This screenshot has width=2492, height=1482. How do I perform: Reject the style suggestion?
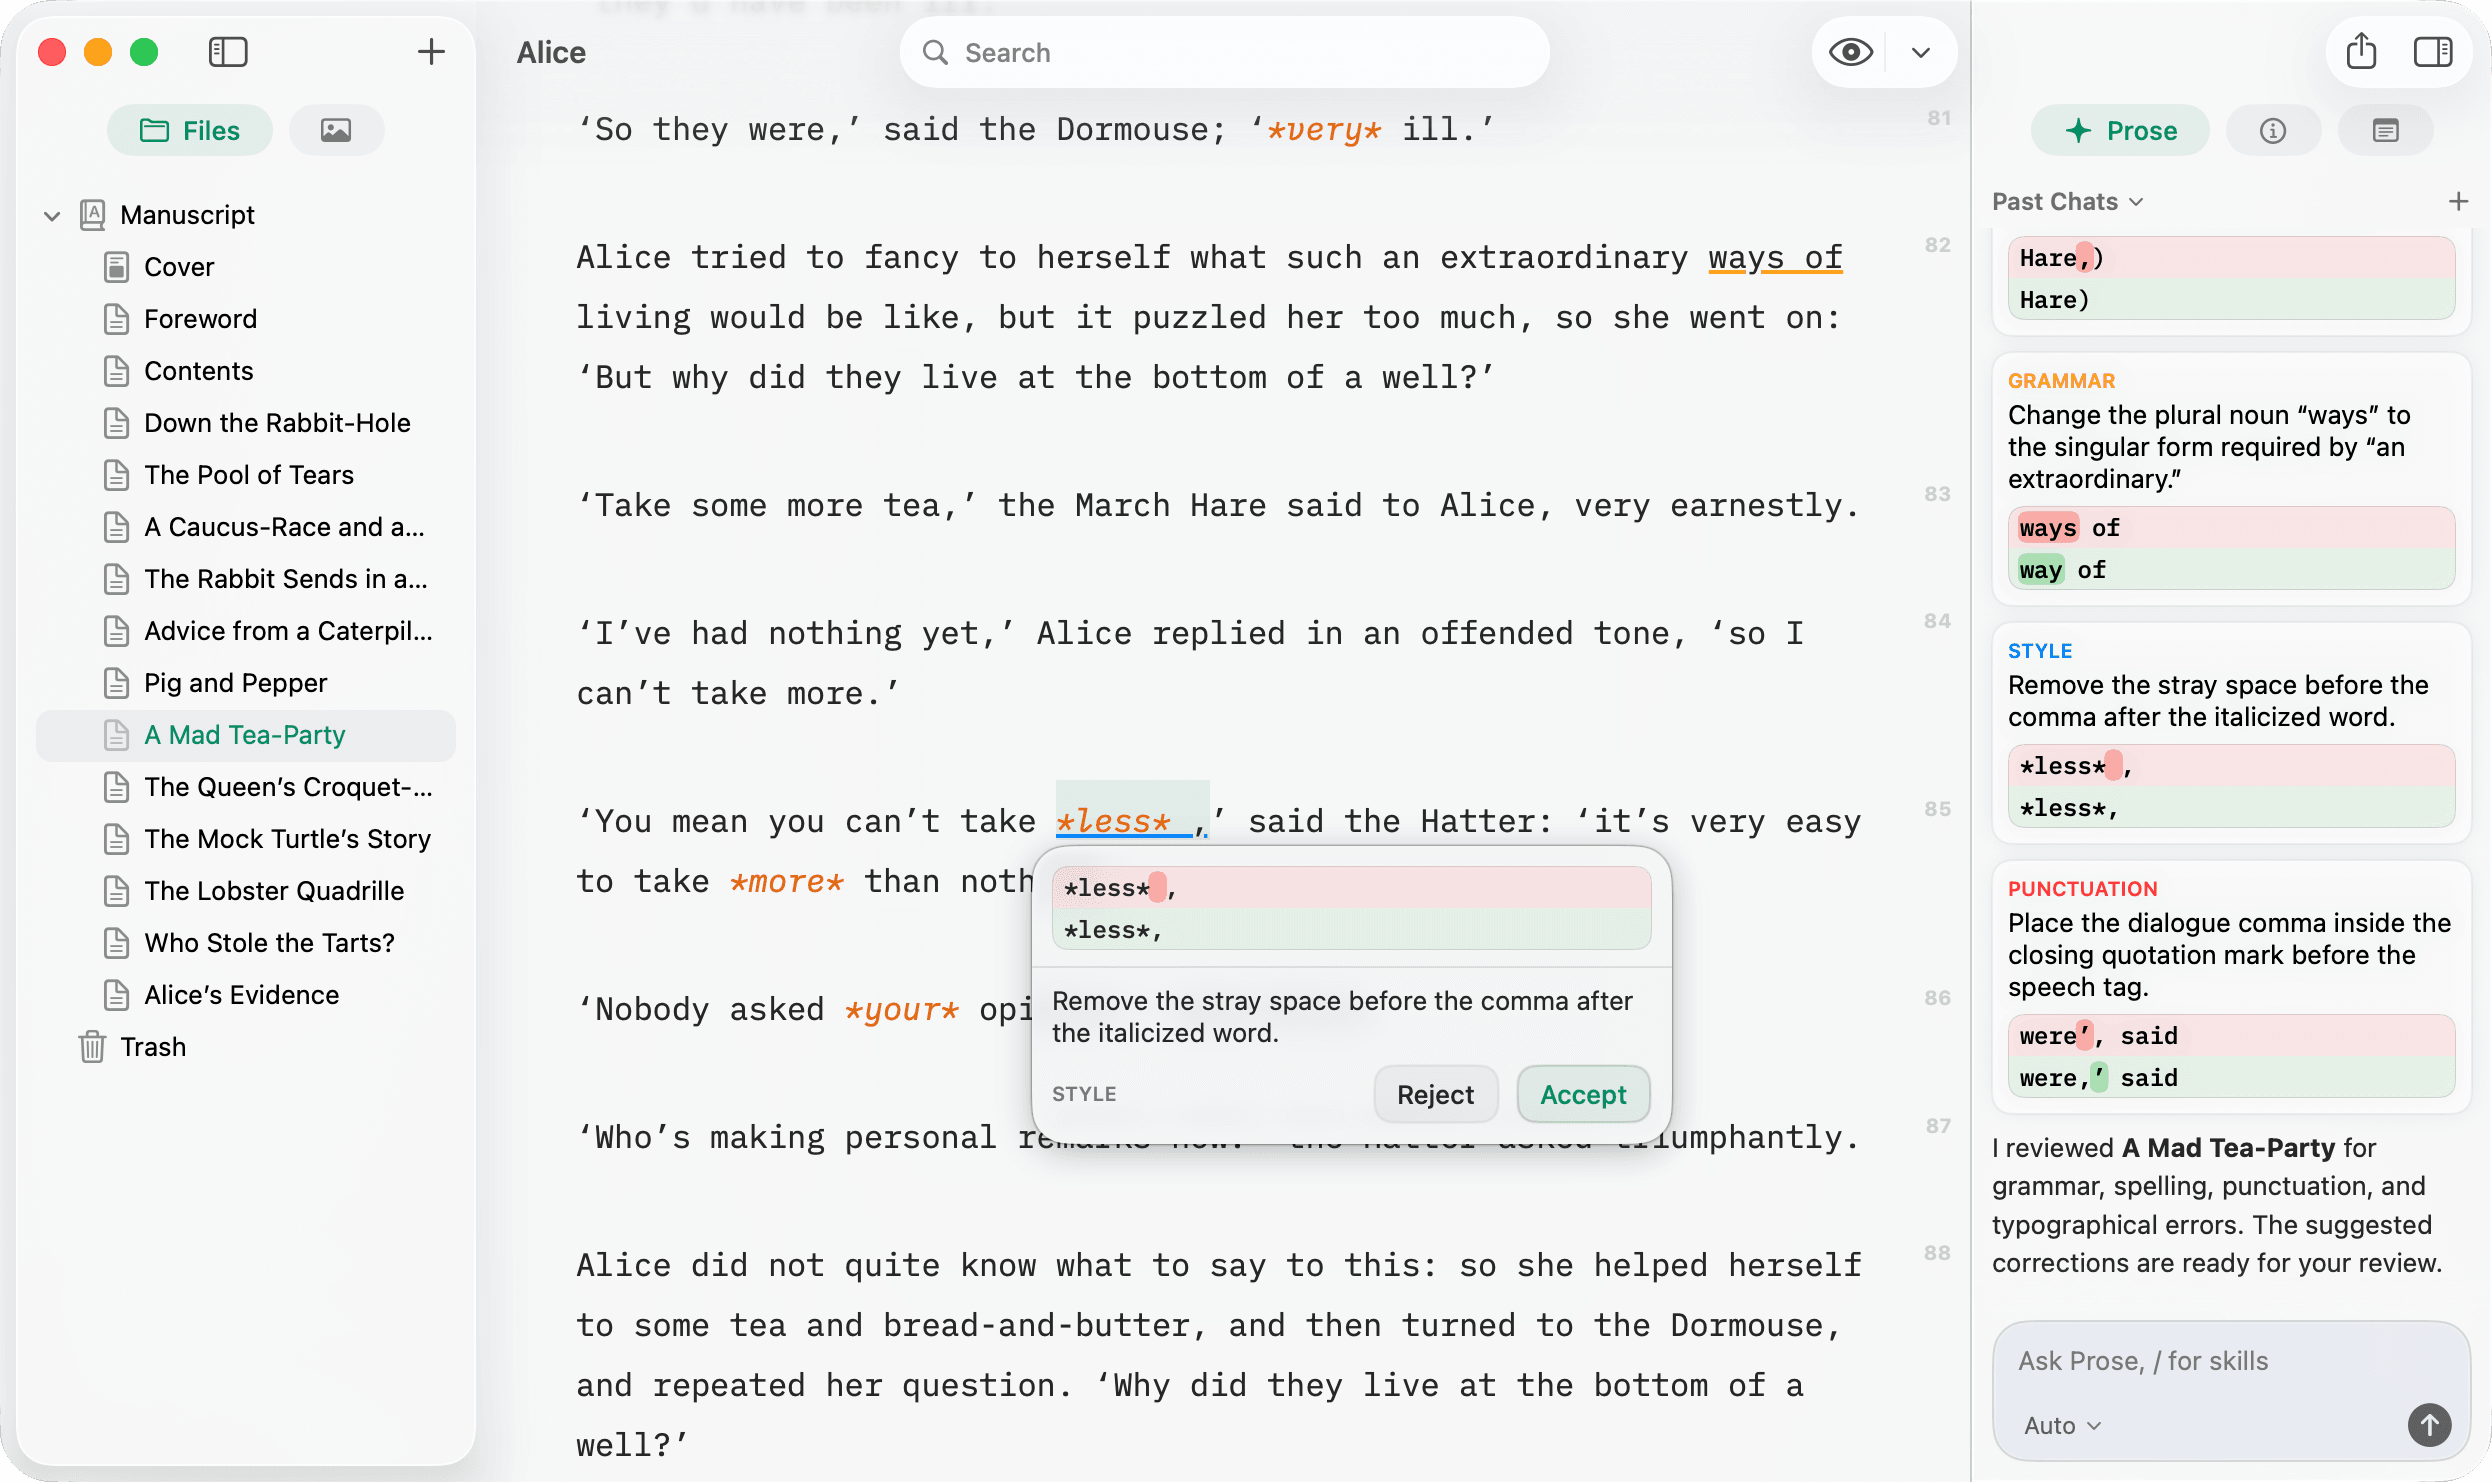pos(1435,1094)
